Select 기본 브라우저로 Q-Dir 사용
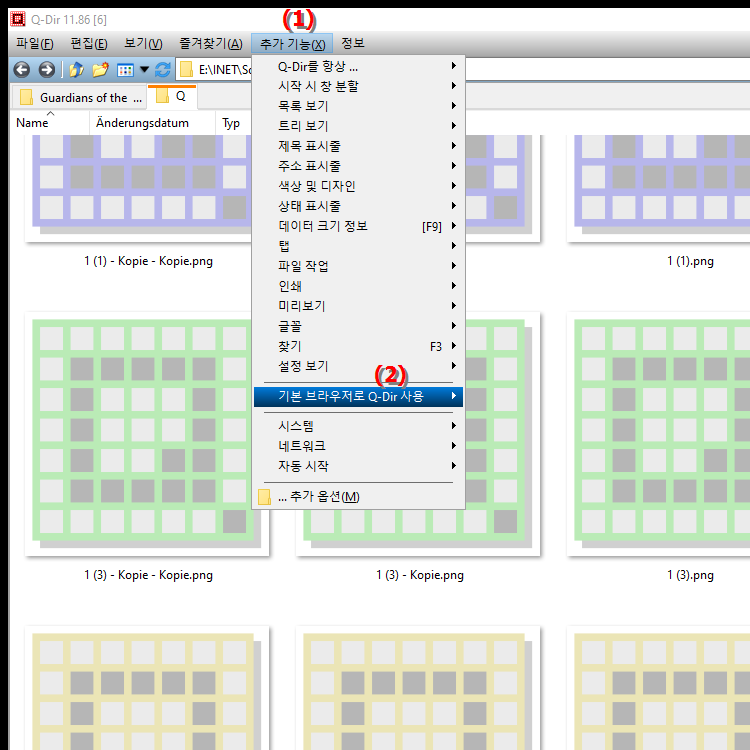The height and width of the screenshot is (750, 750). coord(358,397)
